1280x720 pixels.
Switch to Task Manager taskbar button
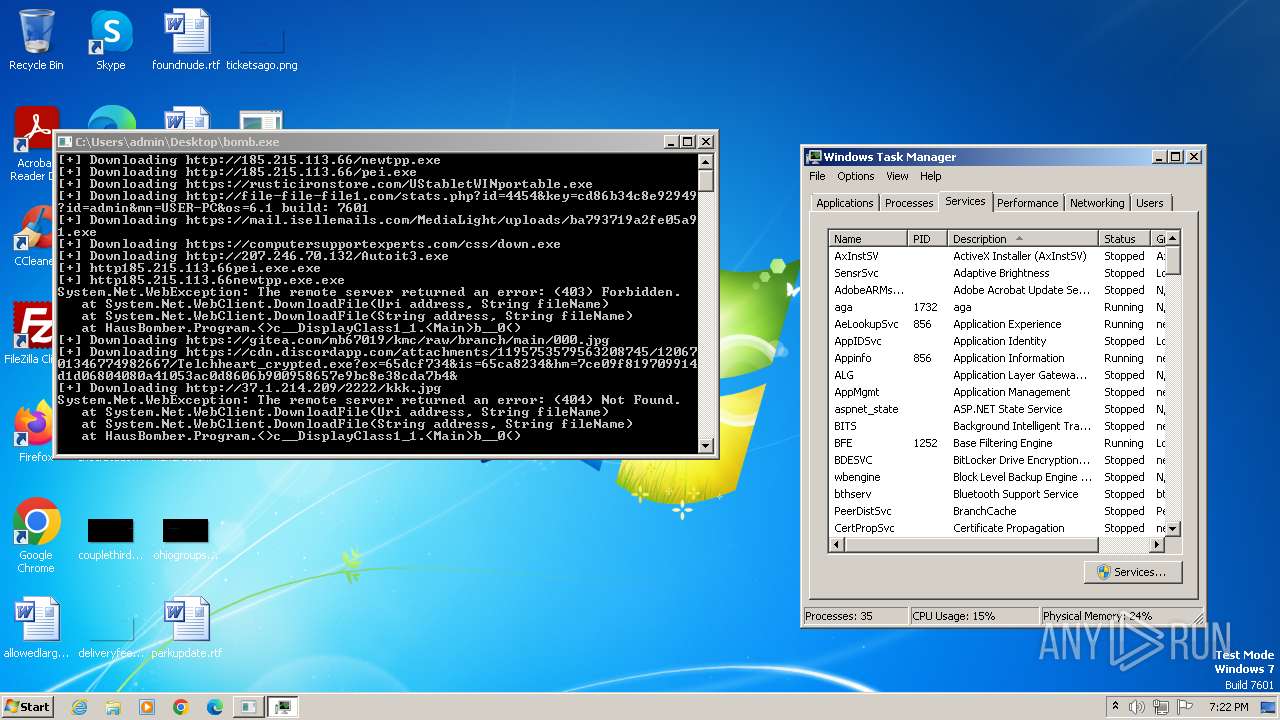(x=284, y=707)
